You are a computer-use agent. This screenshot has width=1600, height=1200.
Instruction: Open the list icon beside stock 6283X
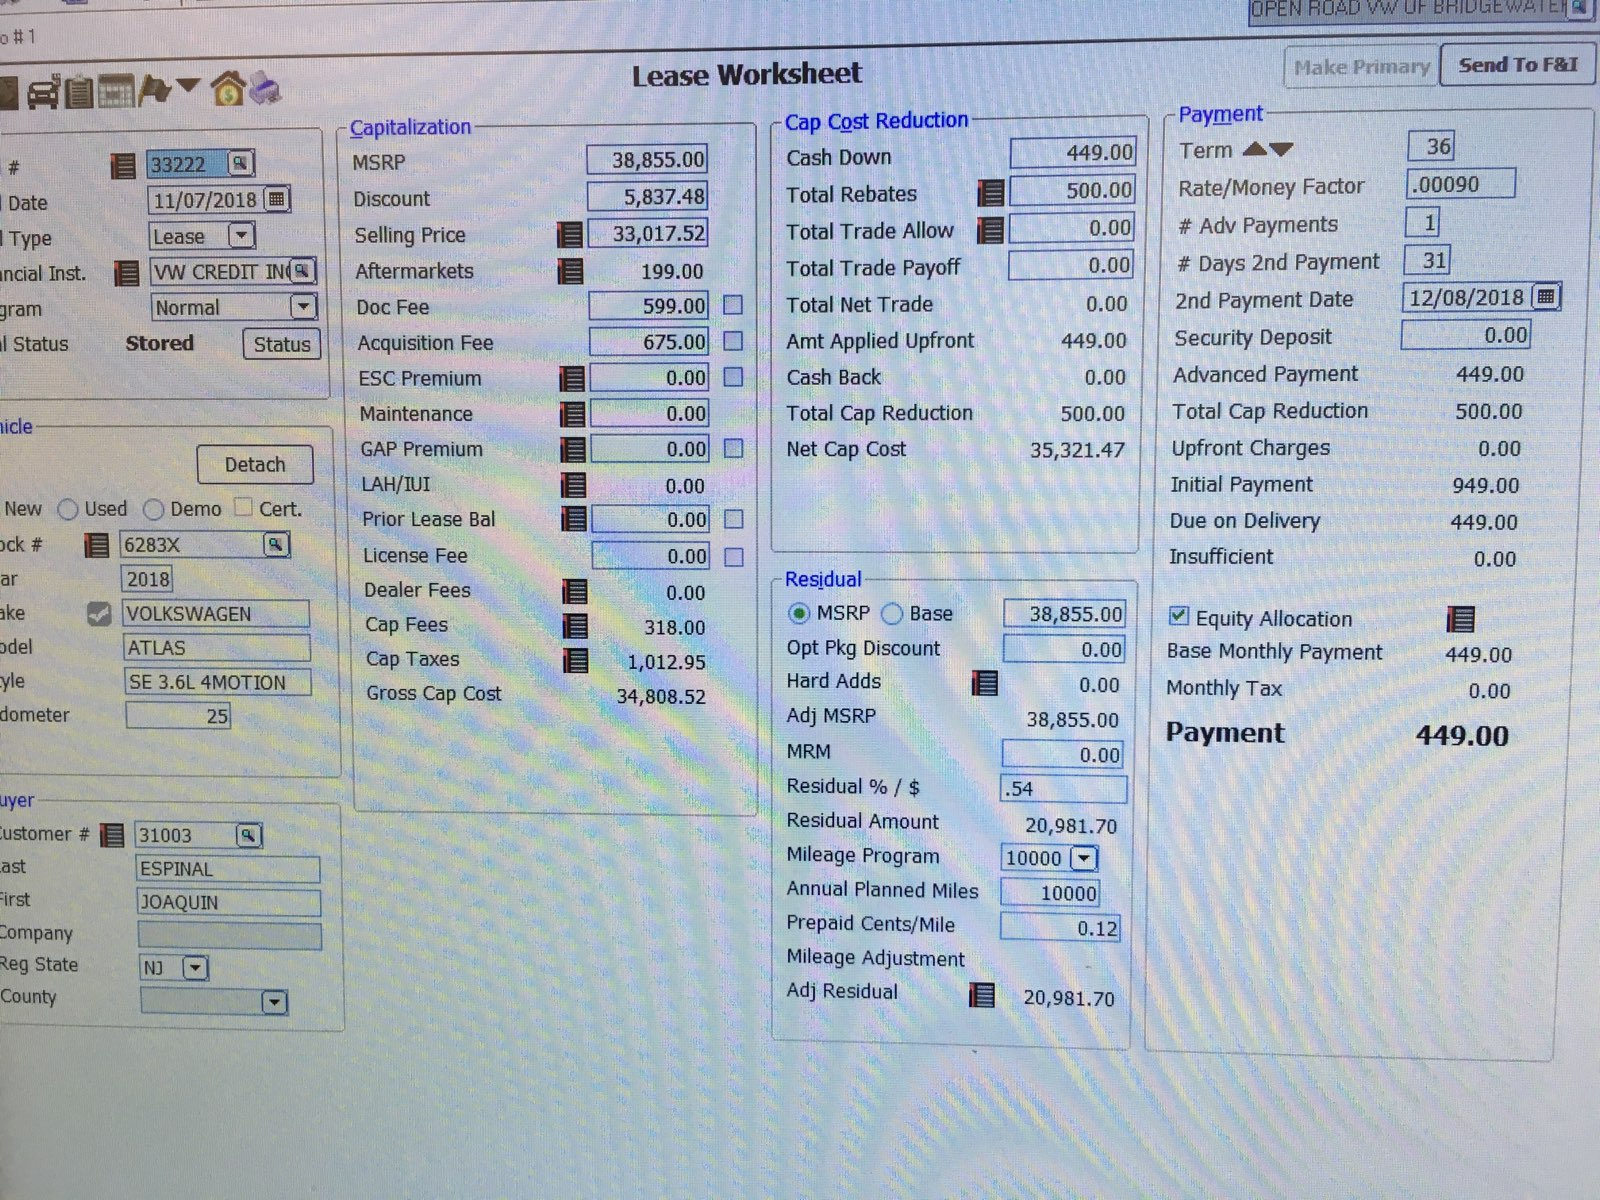coord(97,545)
